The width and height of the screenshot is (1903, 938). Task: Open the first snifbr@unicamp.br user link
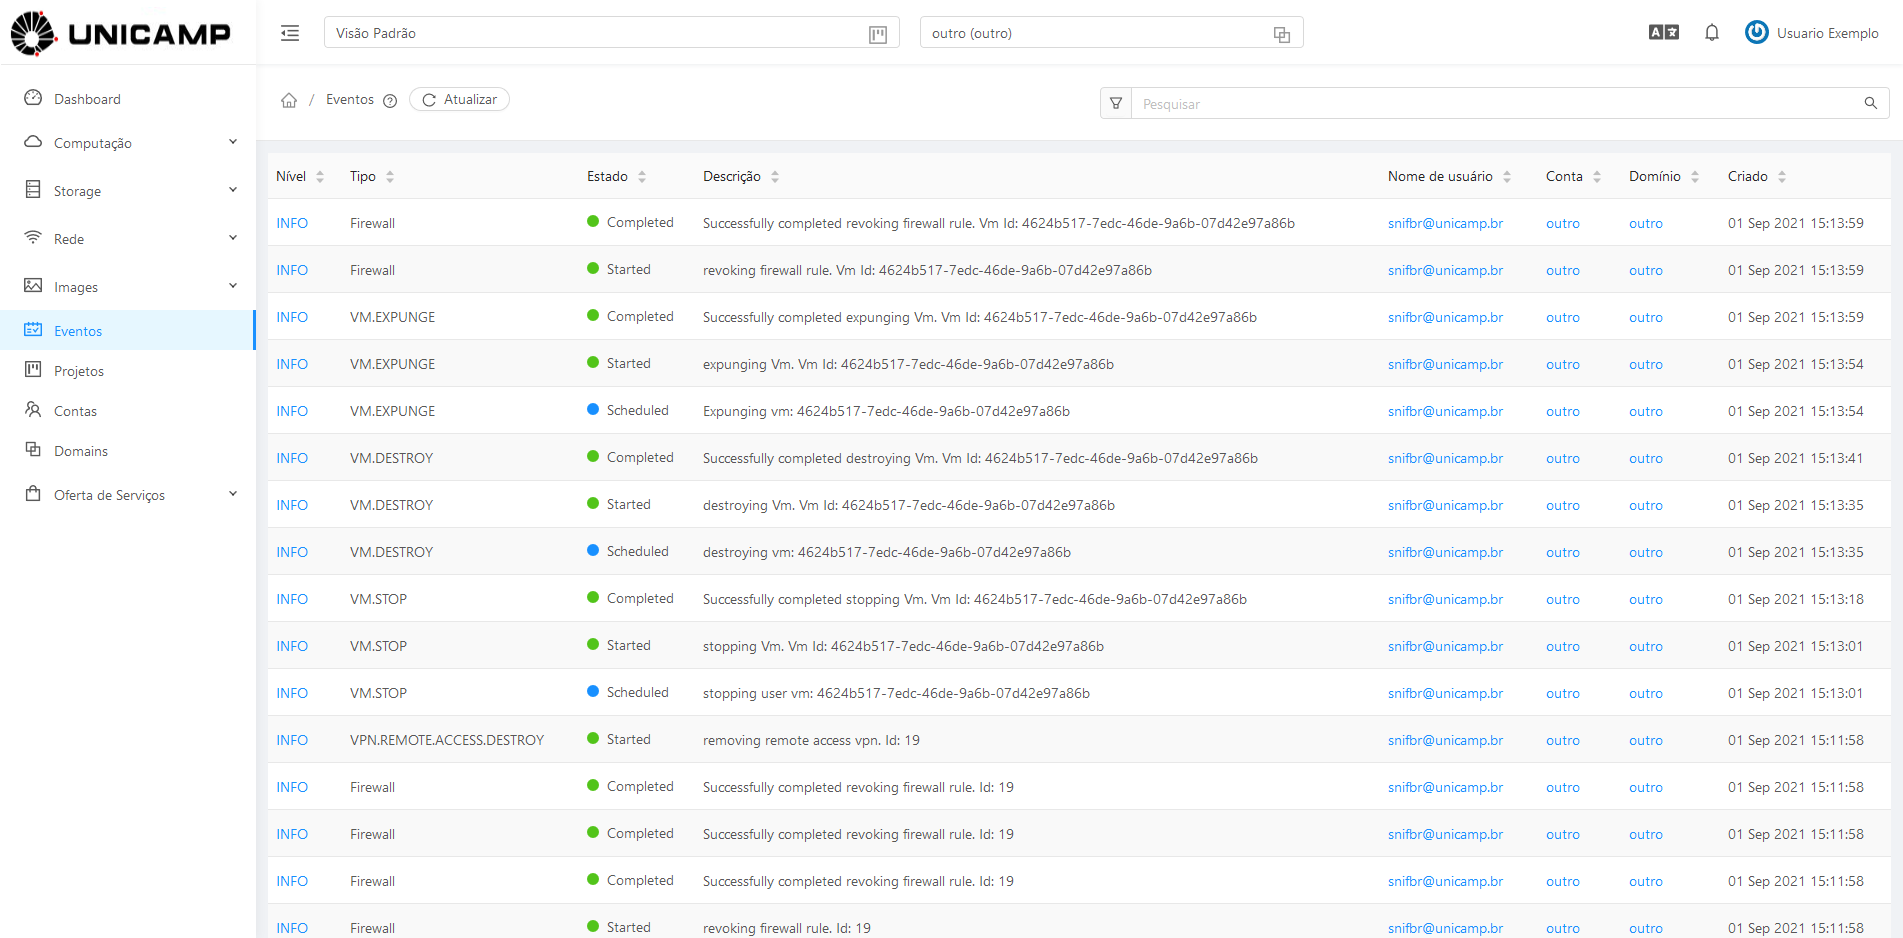pyautogui.click(x=1445, y=223)
